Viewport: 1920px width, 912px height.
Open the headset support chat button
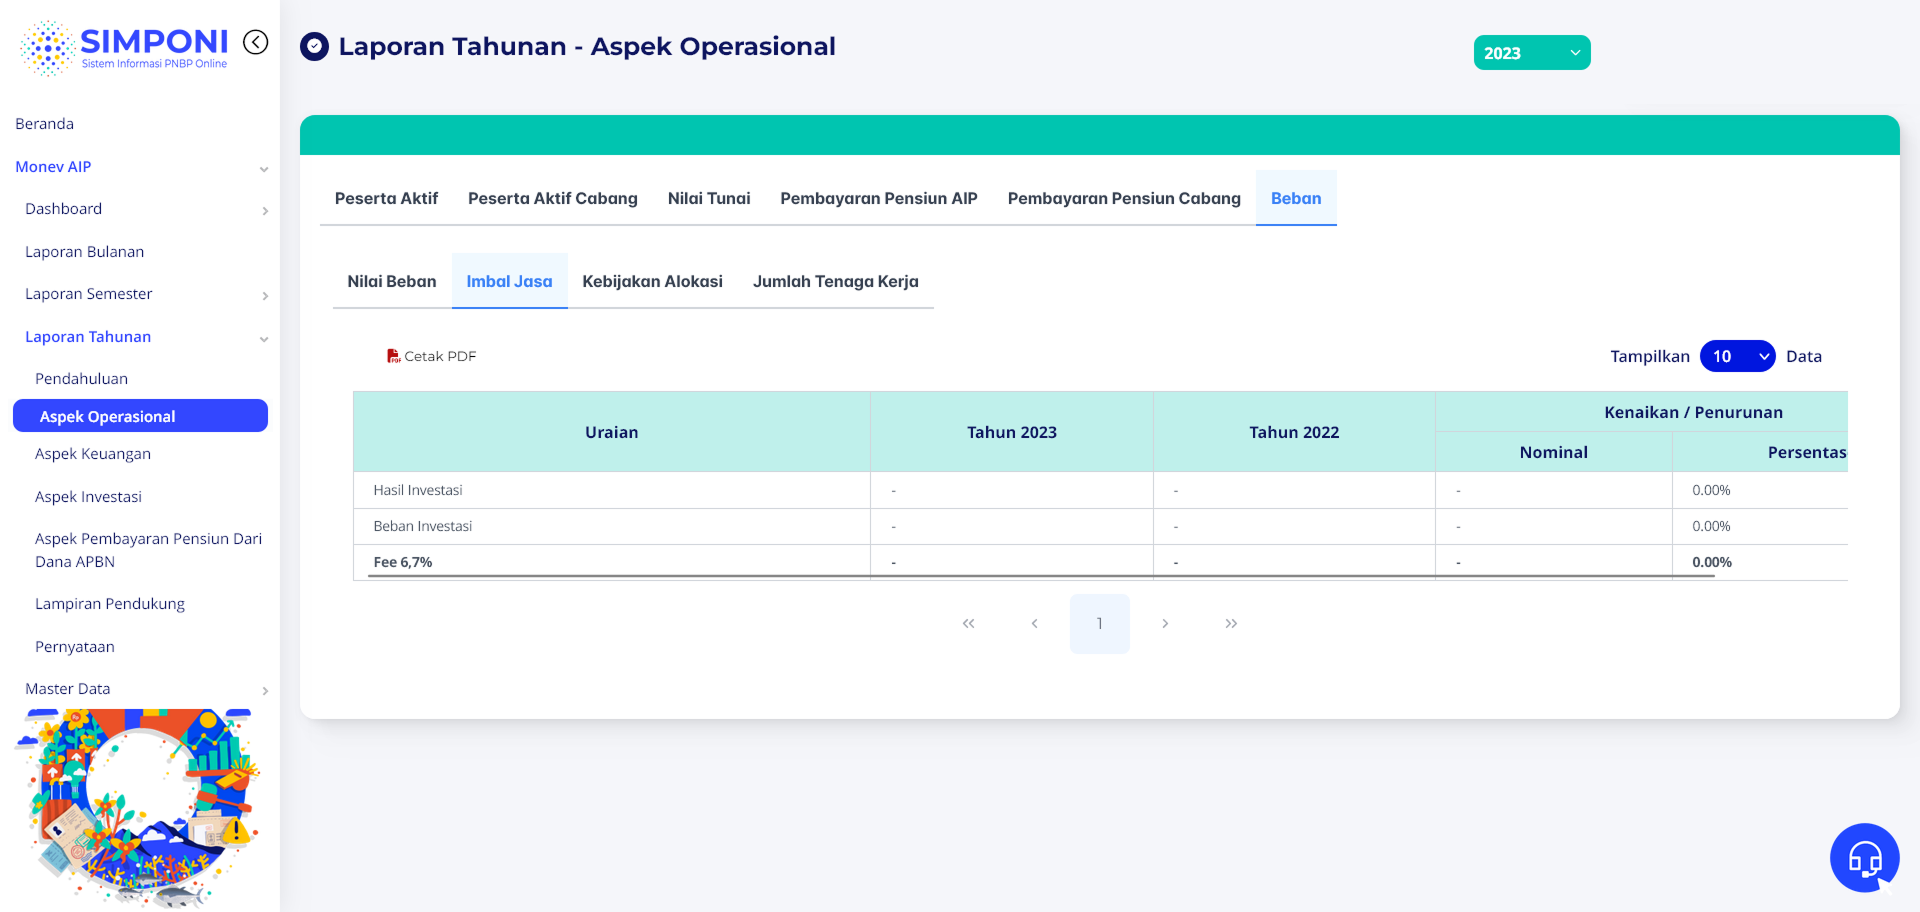[1864, 857]
